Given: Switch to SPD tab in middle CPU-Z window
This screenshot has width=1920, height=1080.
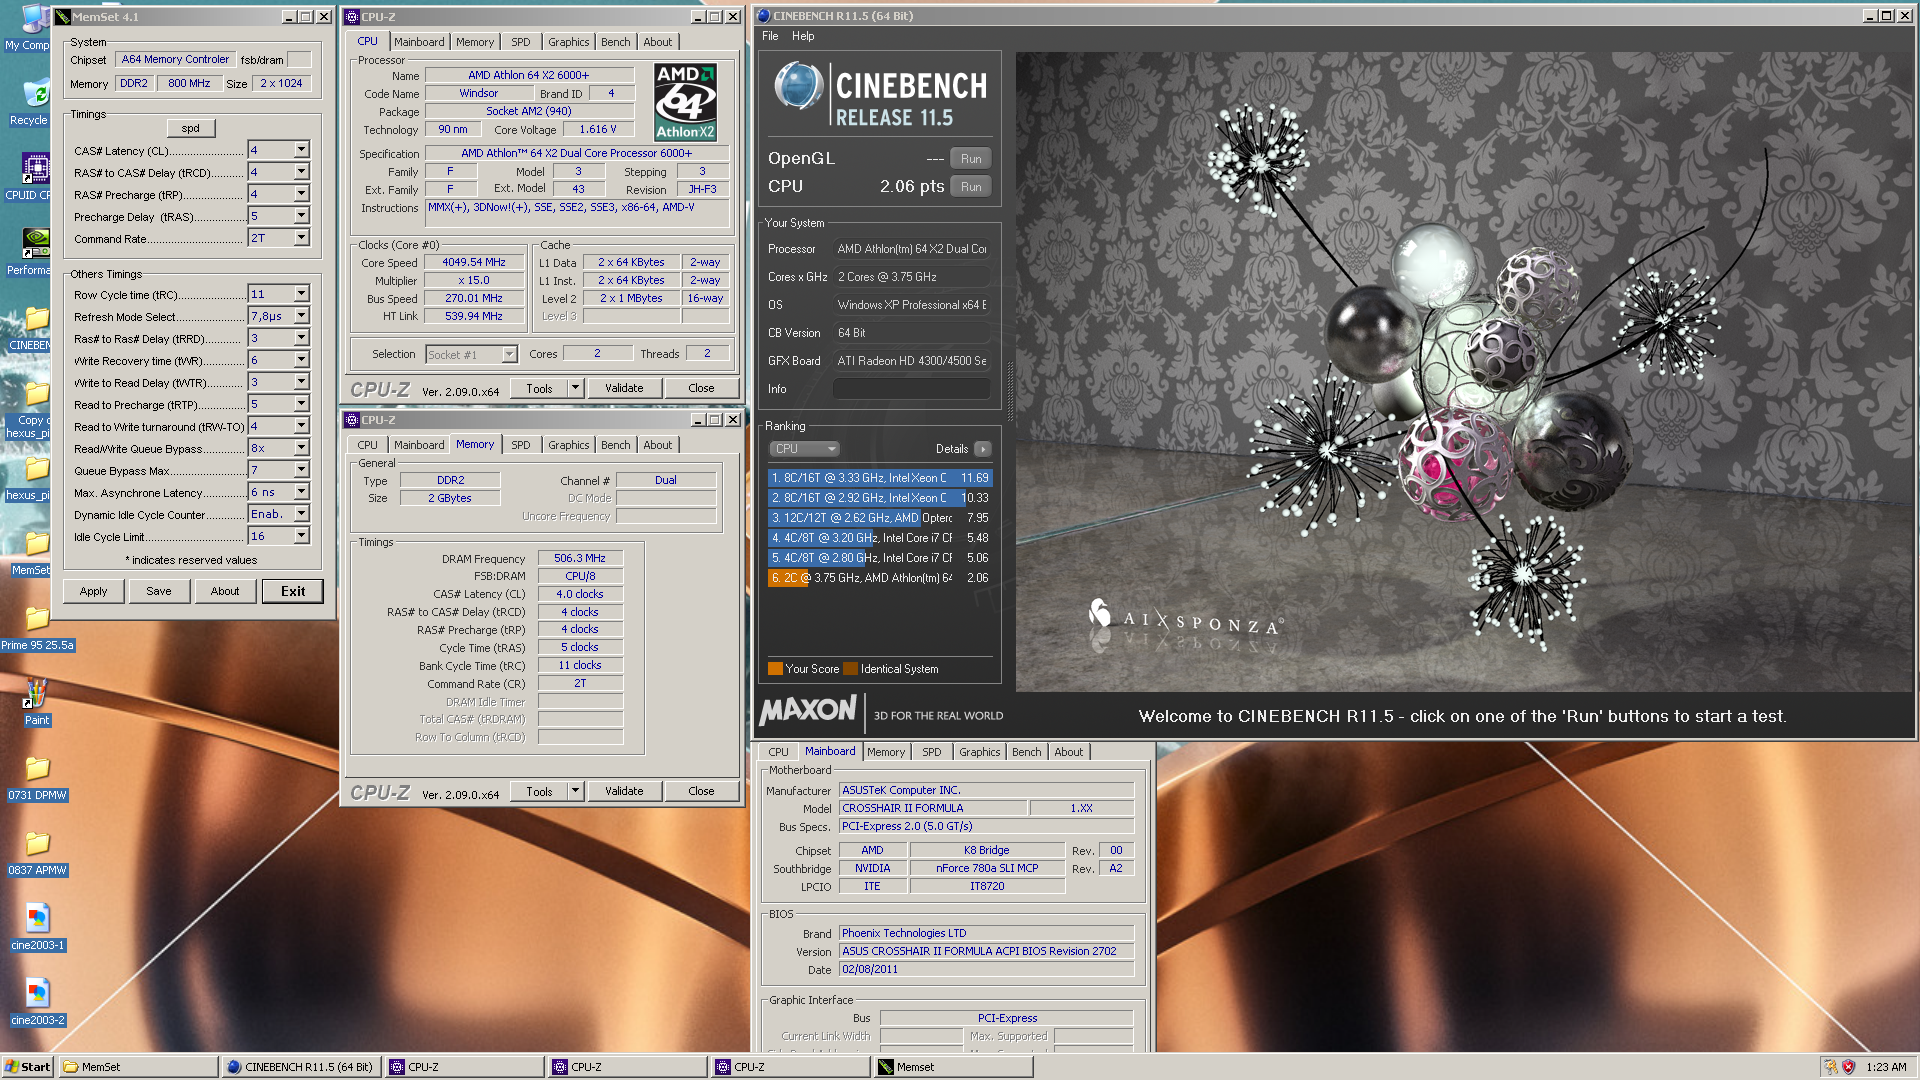Looking at the screenshot, I should [x=521, y=445].
